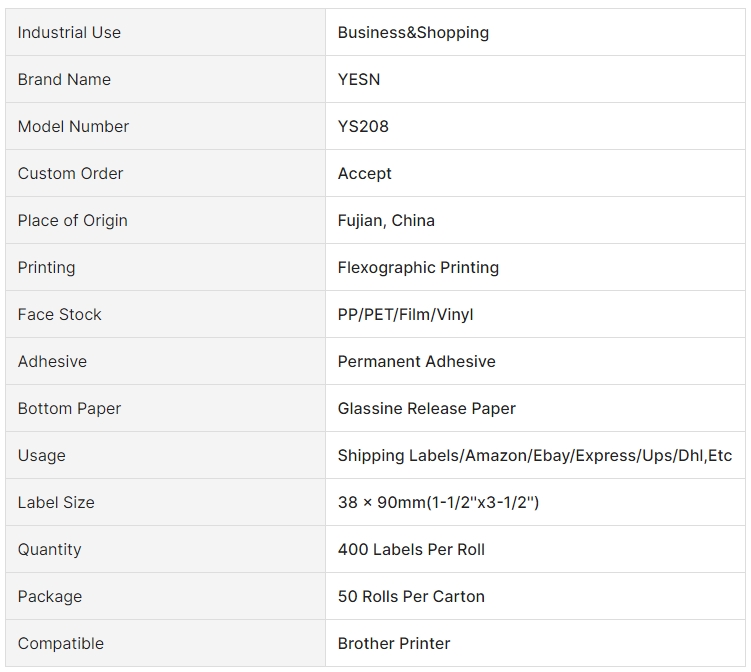751x672 pixels.
Task: Click the Brother Printer compatible value
Action: click(x=394, y=644)
